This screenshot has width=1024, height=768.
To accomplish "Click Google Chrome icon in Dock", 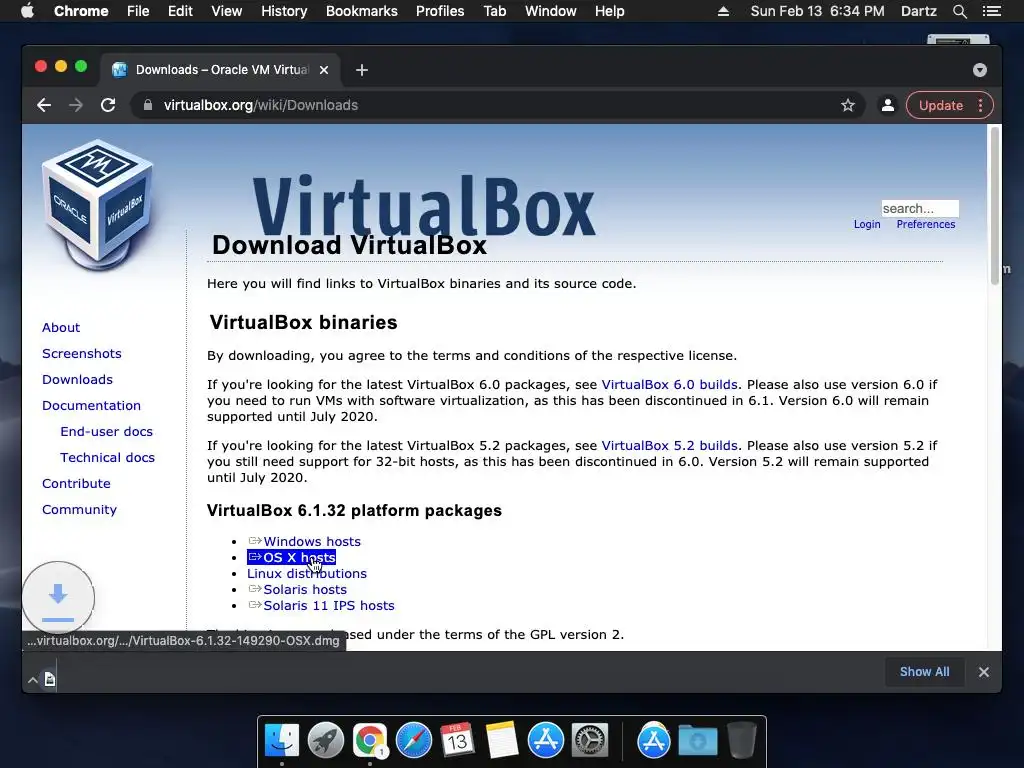I will pyautogui.click(x=370, y=741).
